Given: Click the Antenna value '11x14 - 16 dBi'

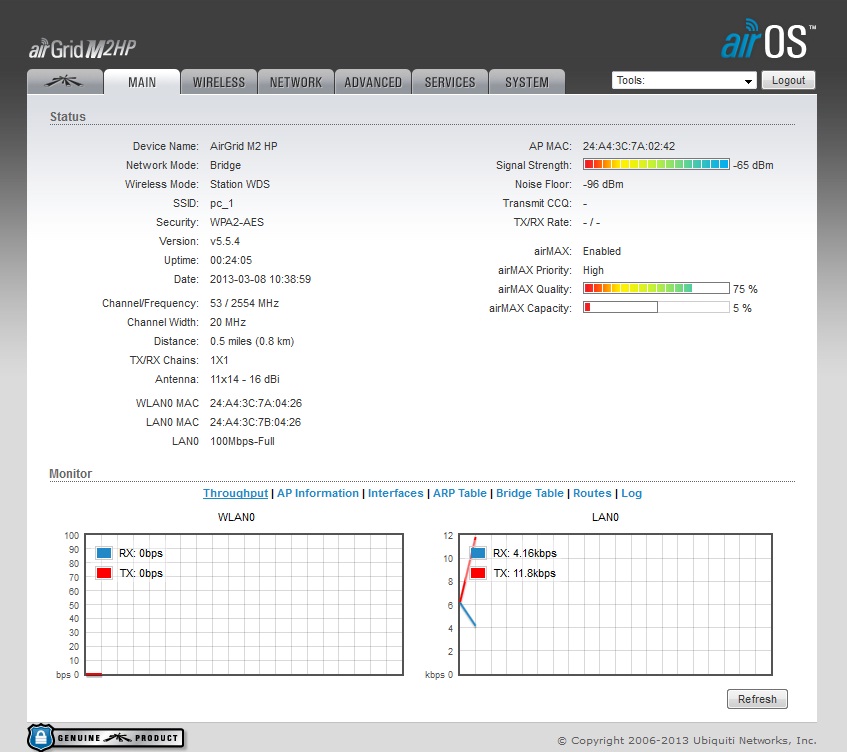Looking at the screenshot, I should [245, 379].
